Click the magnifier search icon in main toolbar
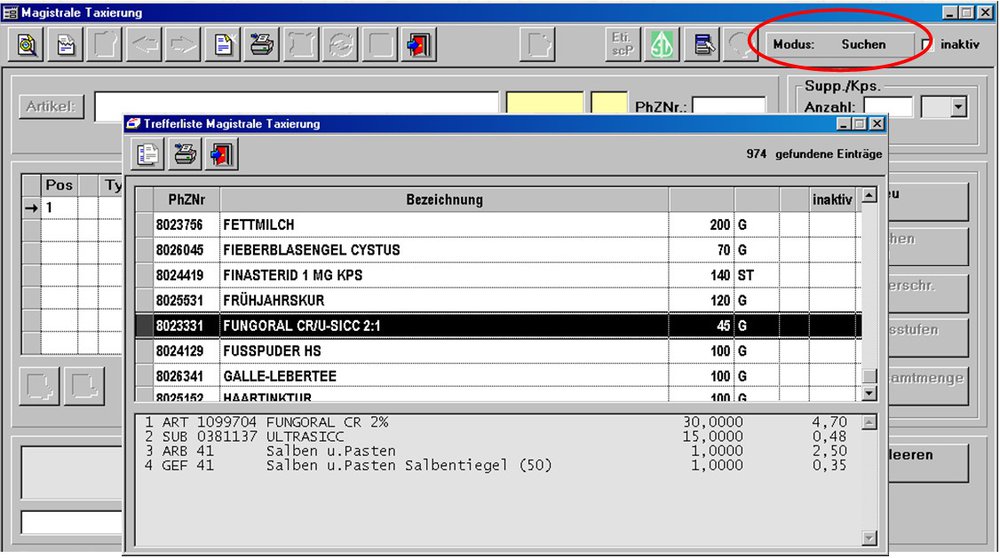Image resolution: width=1000 pixels, height=558 pixels. (x=27, y=45)
